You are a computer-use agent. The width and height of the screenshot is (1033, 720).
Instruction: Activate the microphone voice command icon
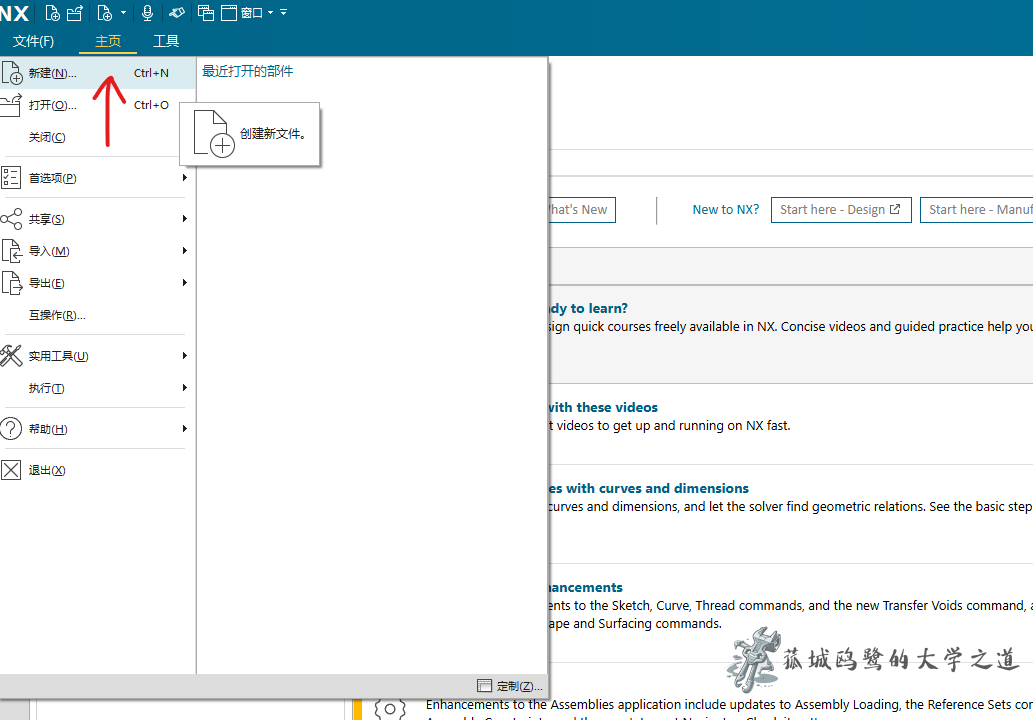[148, 13]
